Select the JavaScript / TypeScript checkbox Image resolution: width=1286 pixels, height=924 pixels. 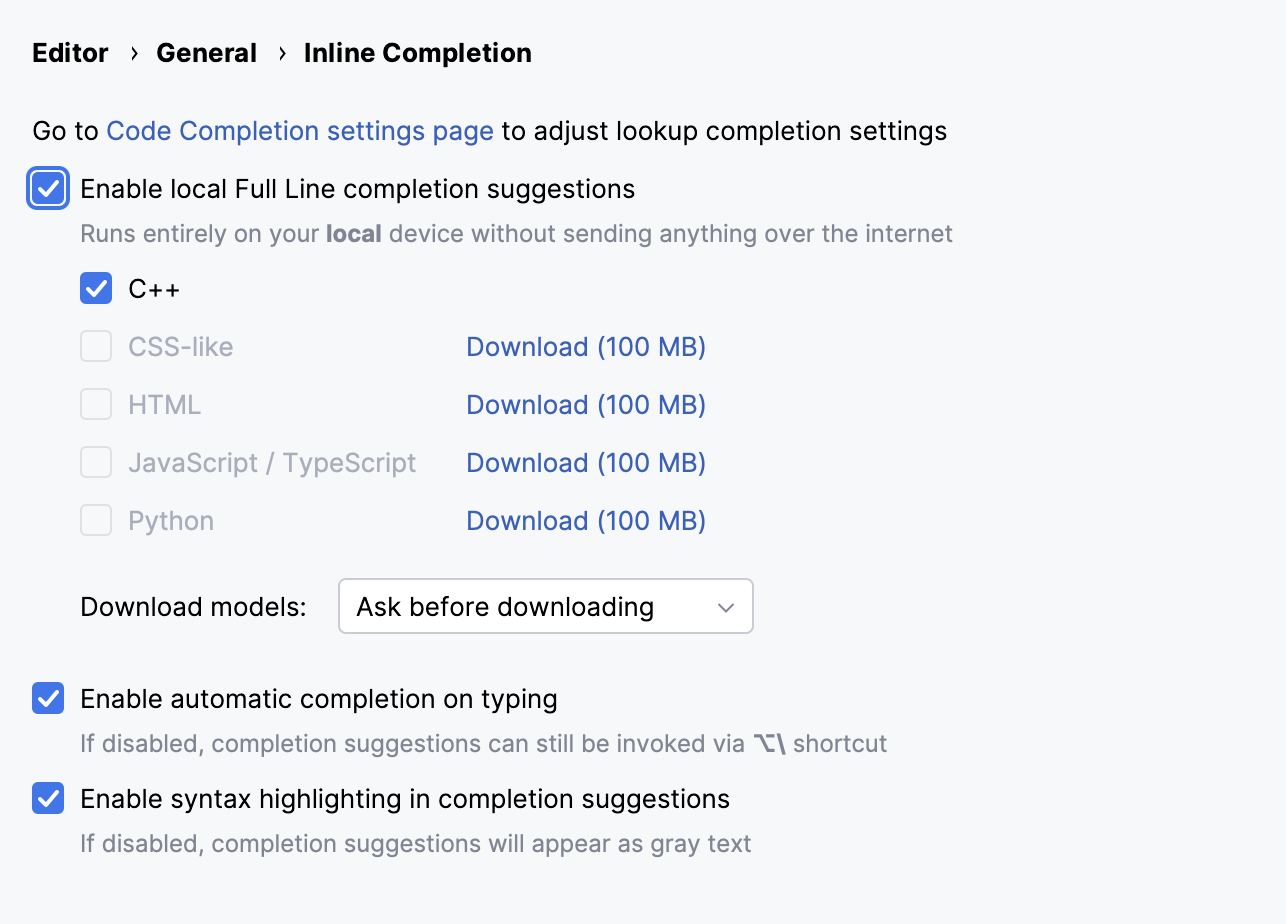point(95,462)
